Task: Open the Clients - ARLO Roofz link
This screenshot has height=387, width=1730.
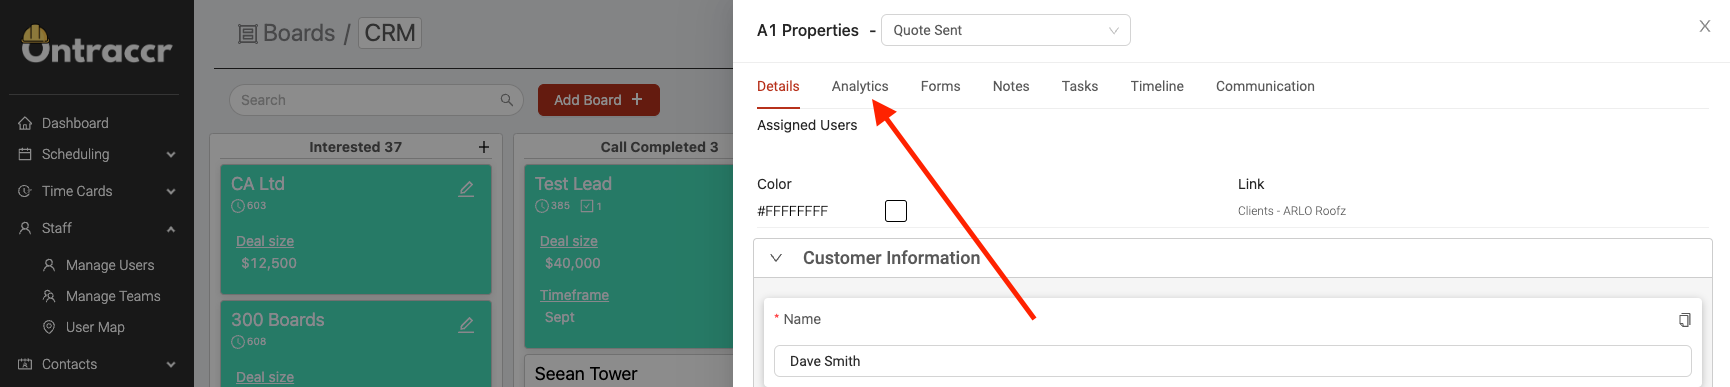Action: (1292, 211)
